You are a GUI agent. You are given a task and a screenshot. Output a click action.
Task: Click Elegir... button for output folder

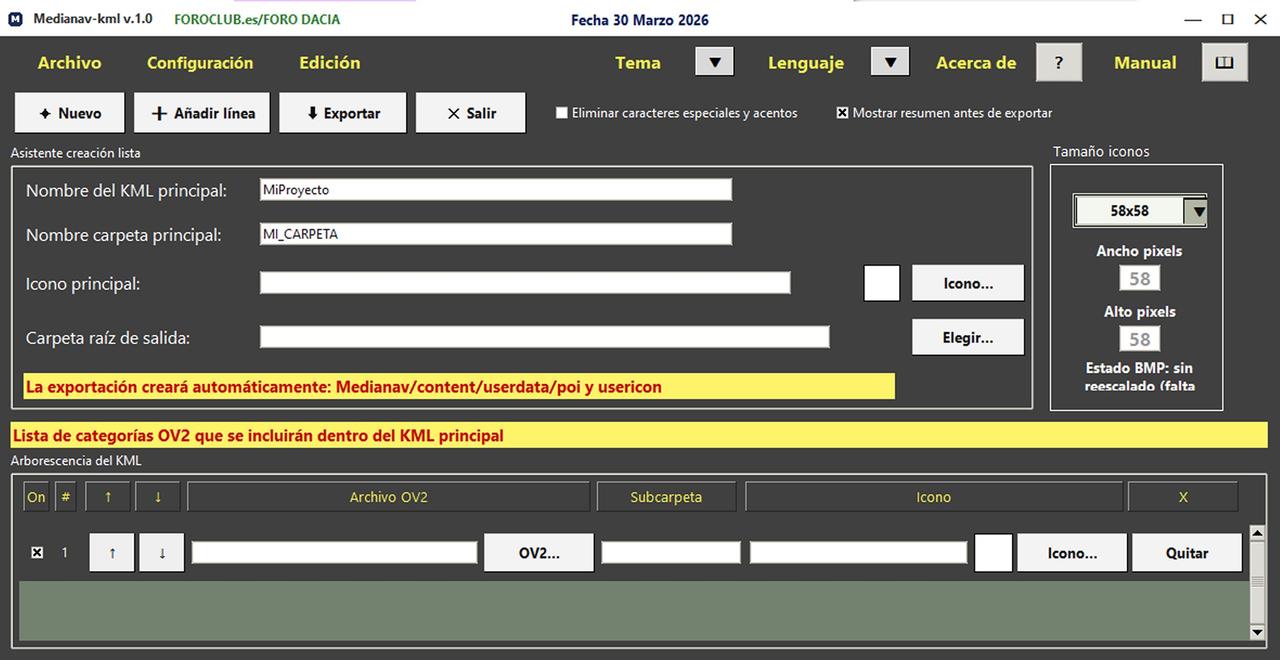click(x=968, y=337)
